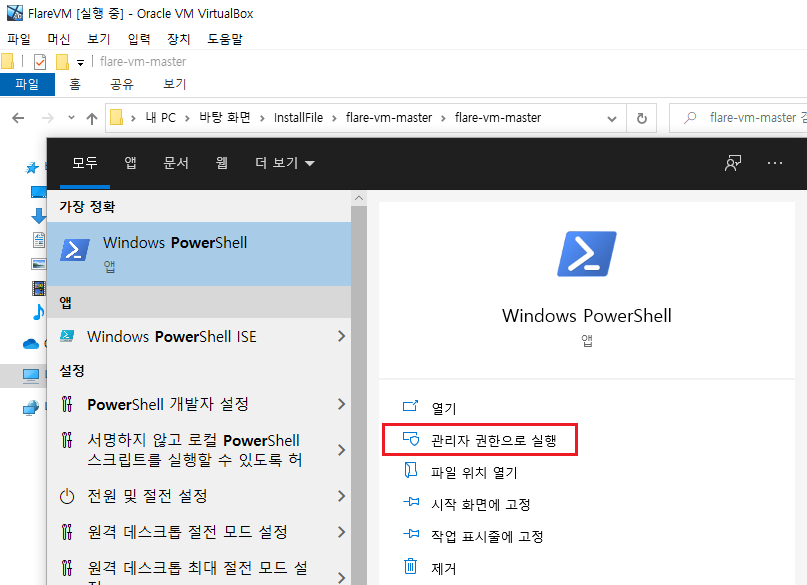Refresh the Explorer folder view
807x585 pixels.
click(x=642, y=118)
